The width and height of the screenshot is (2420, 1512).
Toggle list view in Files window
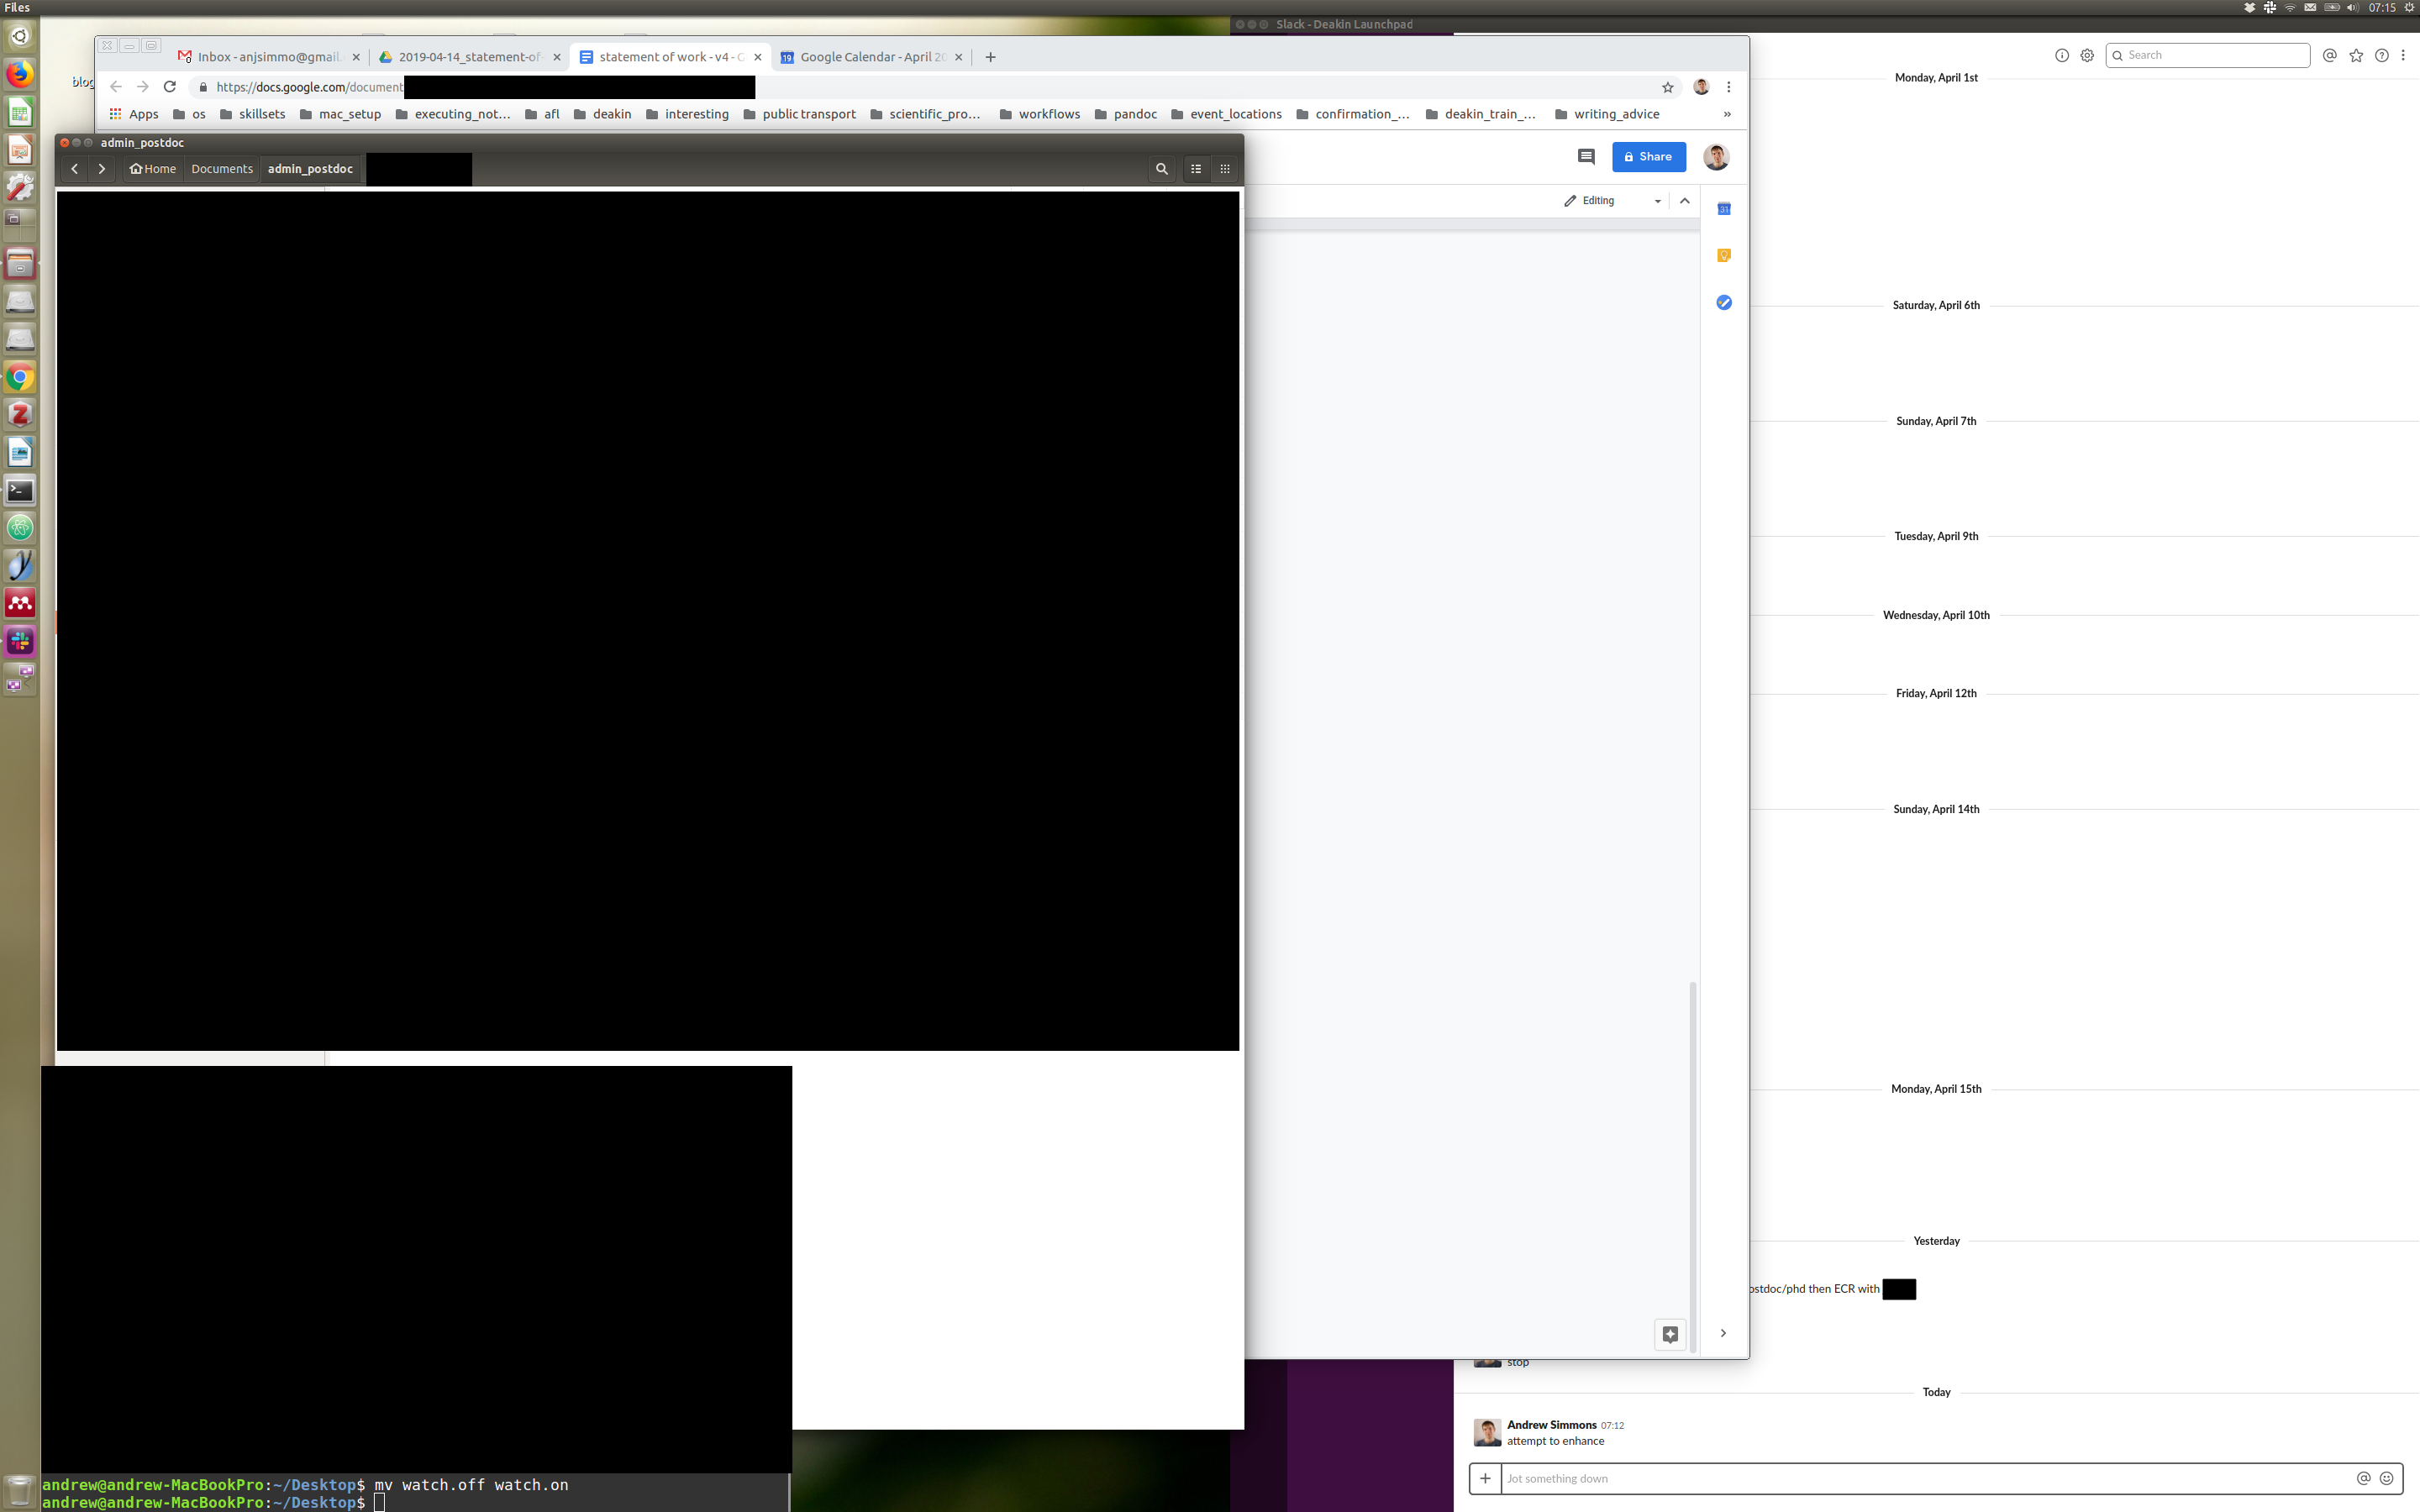point(1196,169)
